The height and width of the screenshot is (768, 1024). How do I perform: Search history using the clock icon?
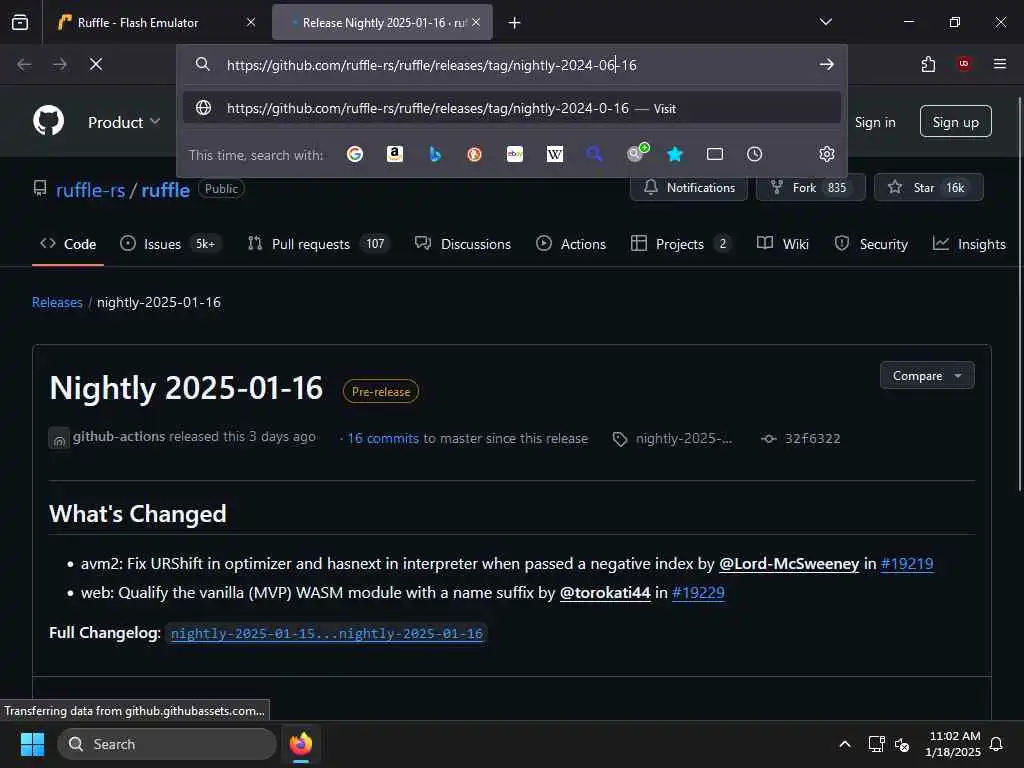point(754,154)
